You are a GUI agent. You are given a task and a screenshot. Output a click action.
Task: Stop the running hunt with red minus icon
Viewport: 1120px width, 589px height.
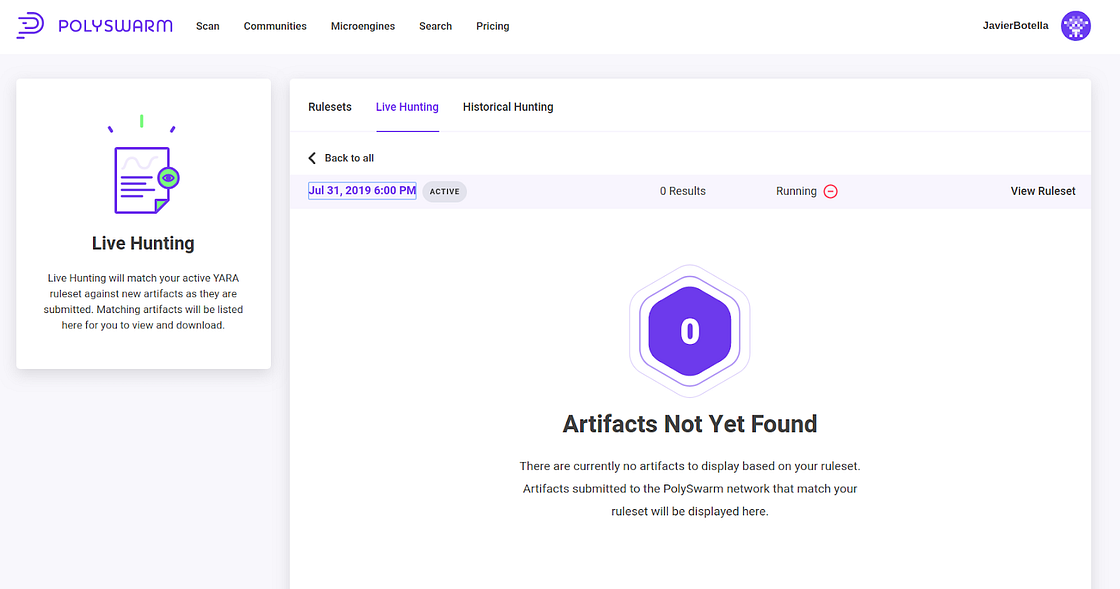830,191
